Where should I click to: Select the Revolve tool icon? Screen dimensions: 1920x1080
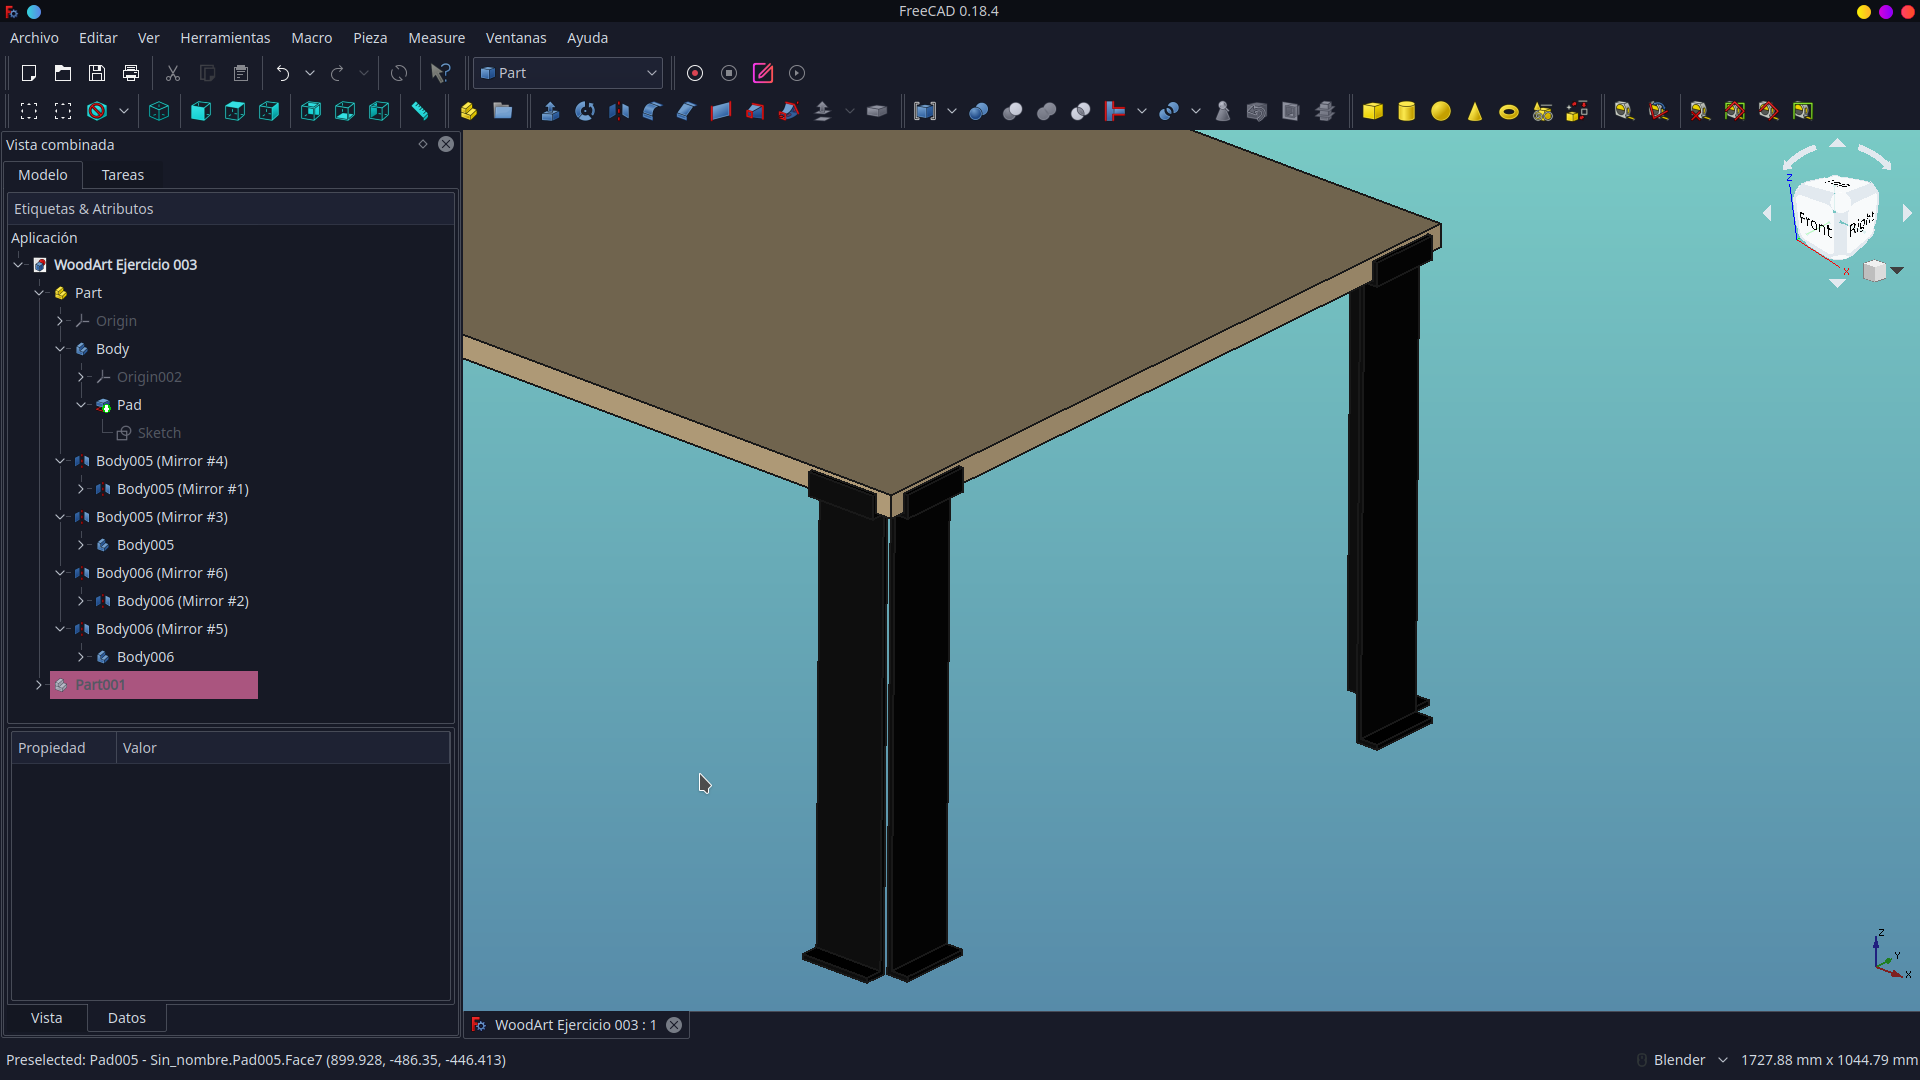point(585,111)
